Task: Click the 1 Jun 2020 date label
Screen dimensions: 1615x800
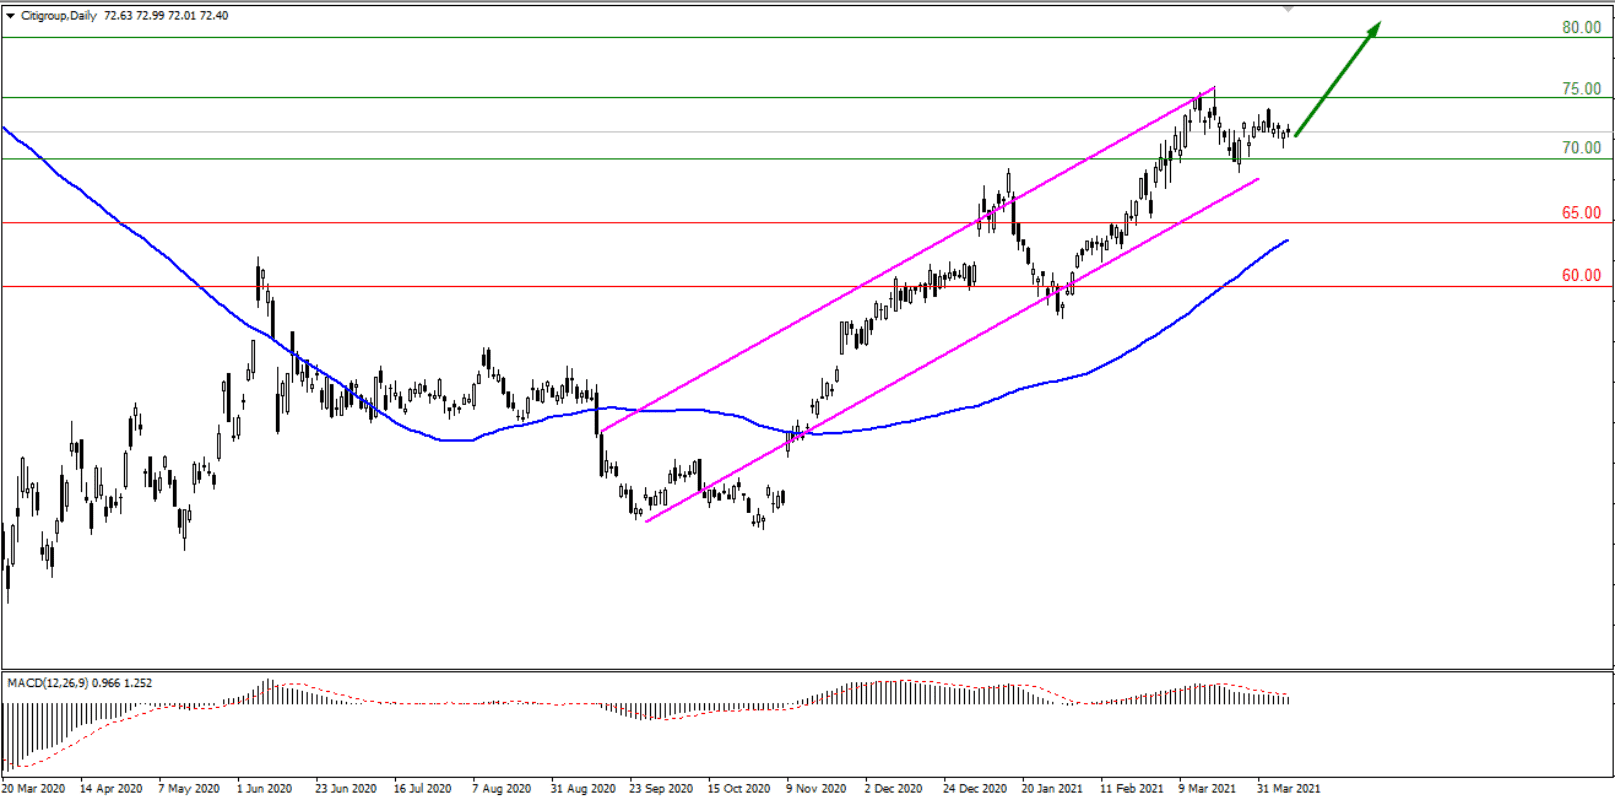Action: [x=264, y=788]
